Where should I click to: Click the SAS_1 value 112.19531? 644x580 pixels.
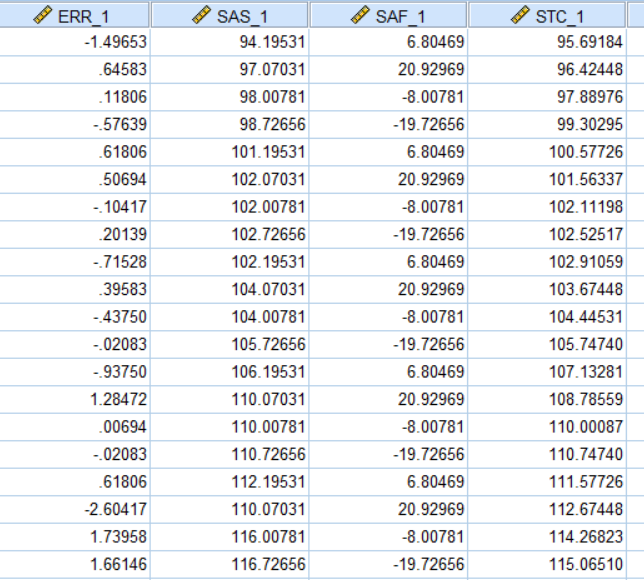pyautogui.click(x=268, y=482)
